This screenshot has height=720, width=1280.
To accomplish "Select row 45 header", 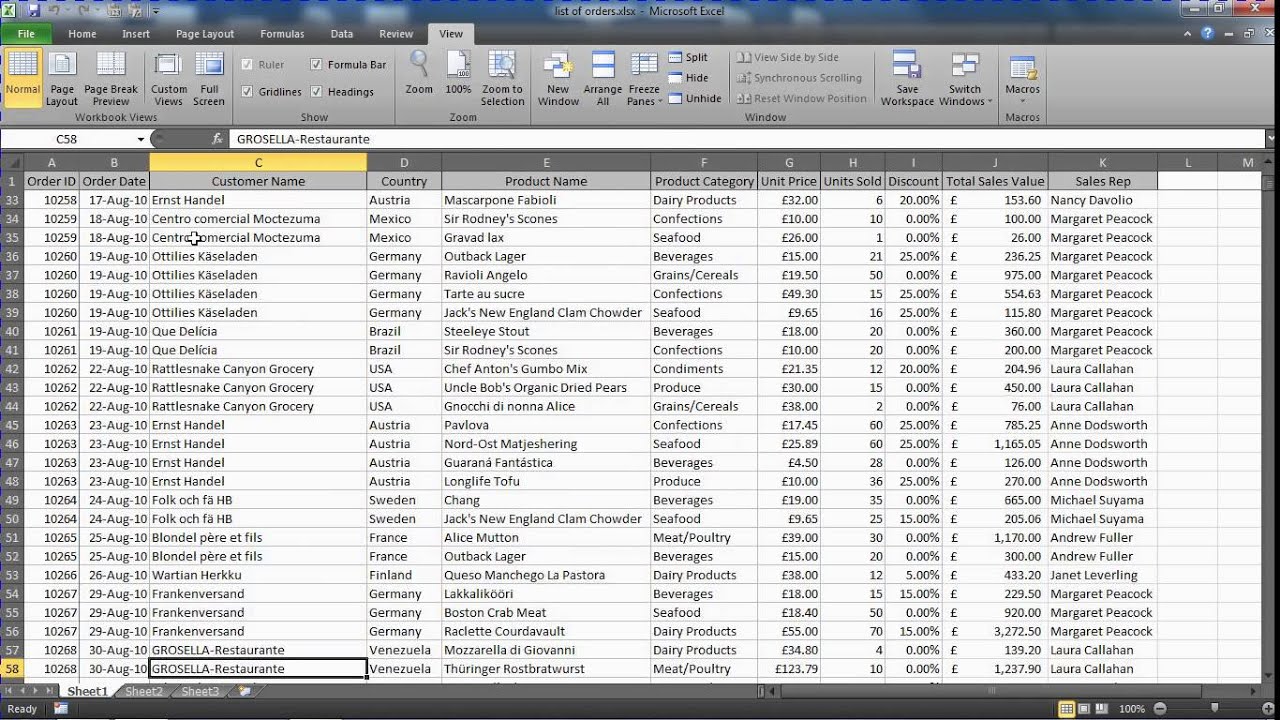I will coord(12,425).
